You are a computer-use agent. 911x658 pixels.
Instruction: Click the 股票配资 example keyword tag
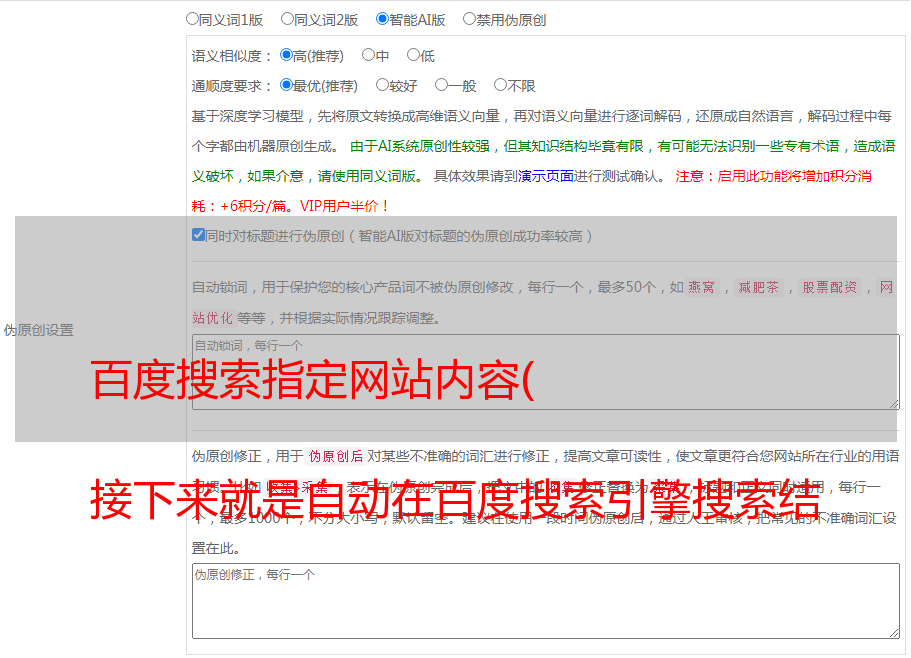tap(830, 287)
